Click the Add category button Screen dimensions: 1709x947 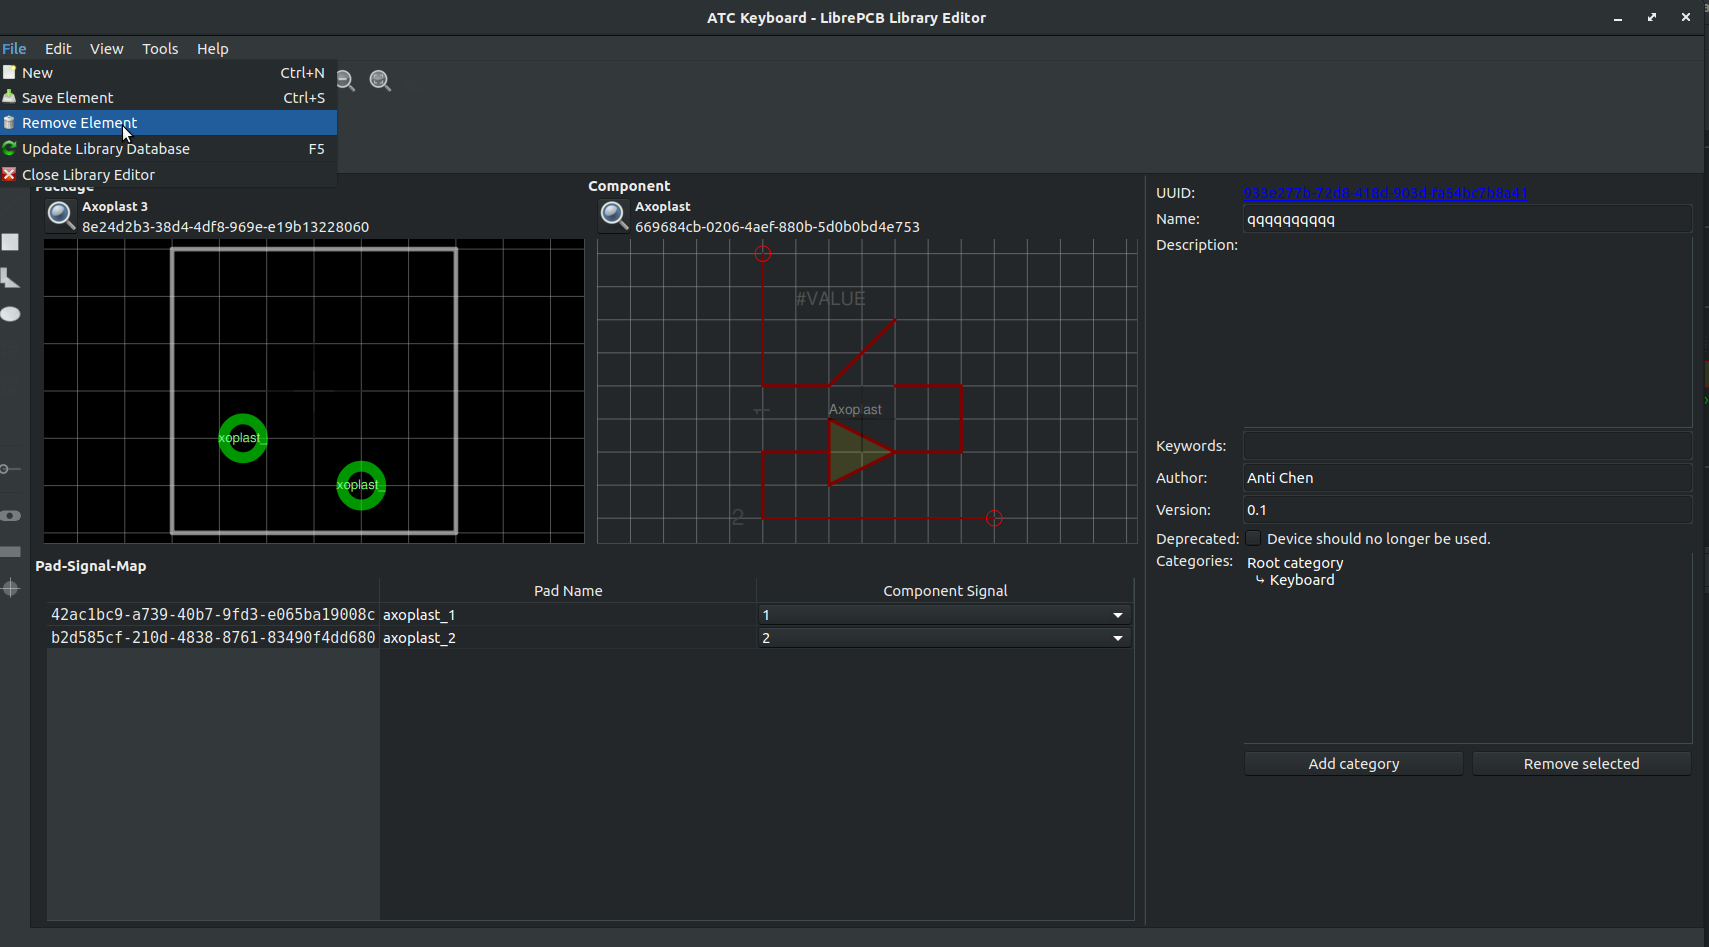click(1354, 764)
